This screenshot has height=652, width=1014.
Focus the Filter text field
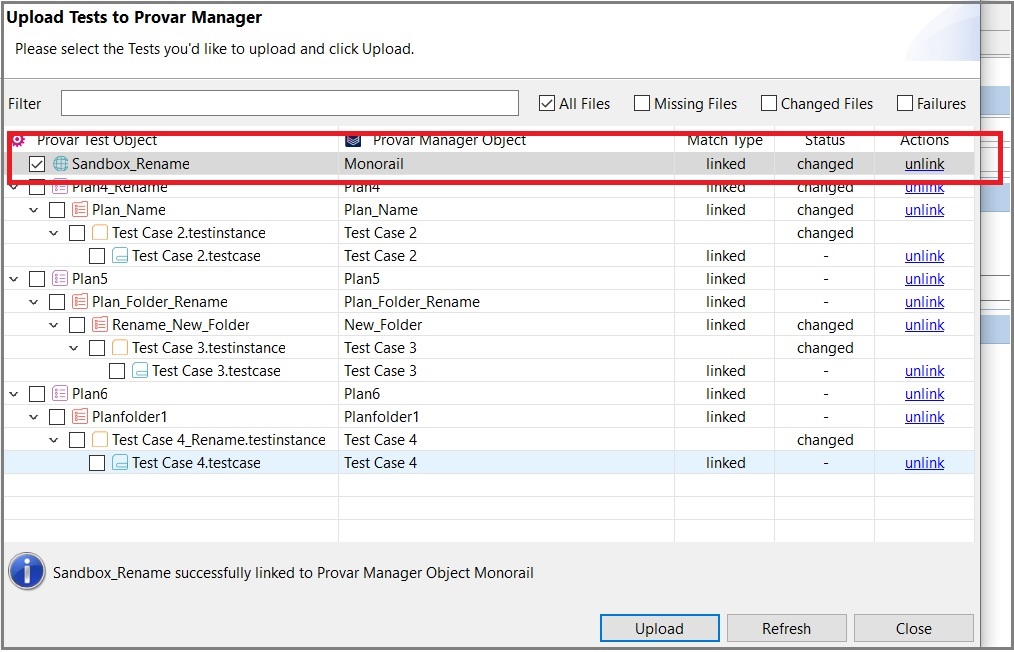click(290, 103)
